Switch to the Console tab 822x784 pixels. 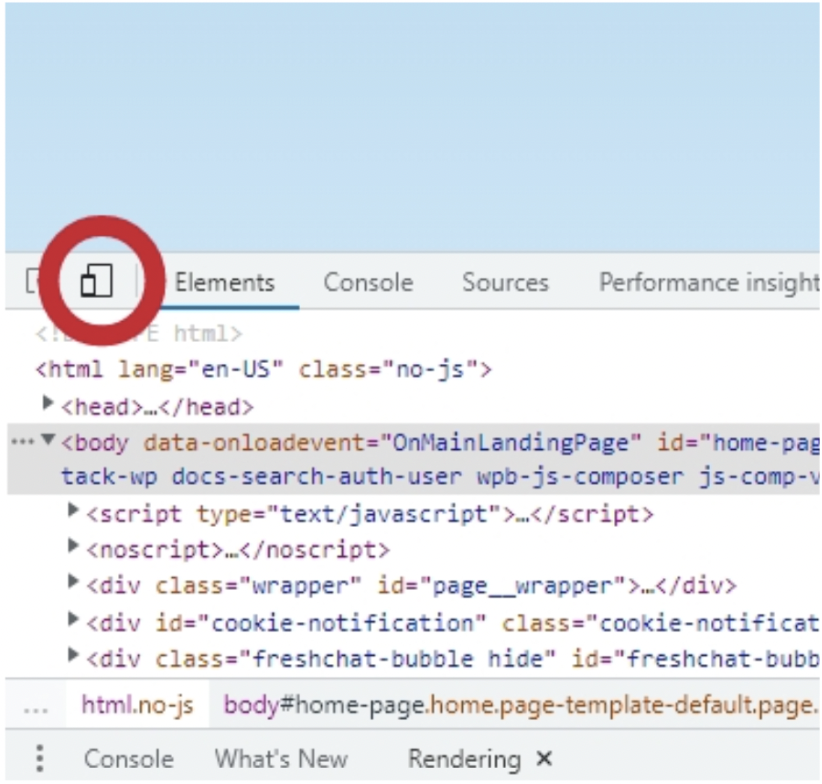pyautogui.click(x=368, y=282)
